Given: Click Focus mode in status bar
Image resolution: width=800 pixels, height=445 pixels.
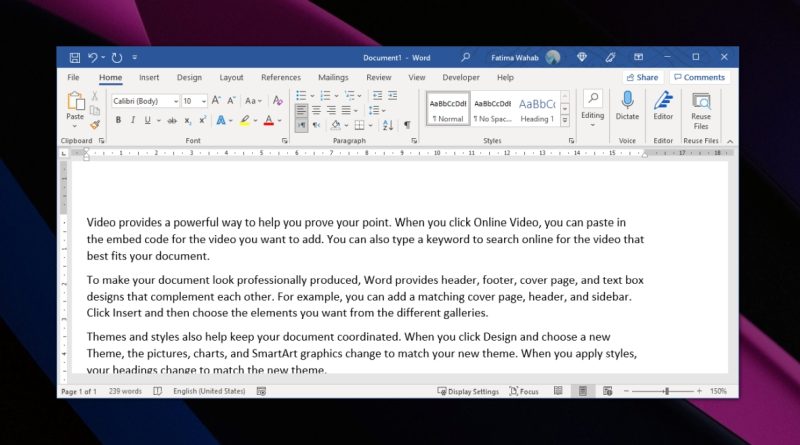Looking at the screenshot, I should pyautogui.click(x=524, y=391).
